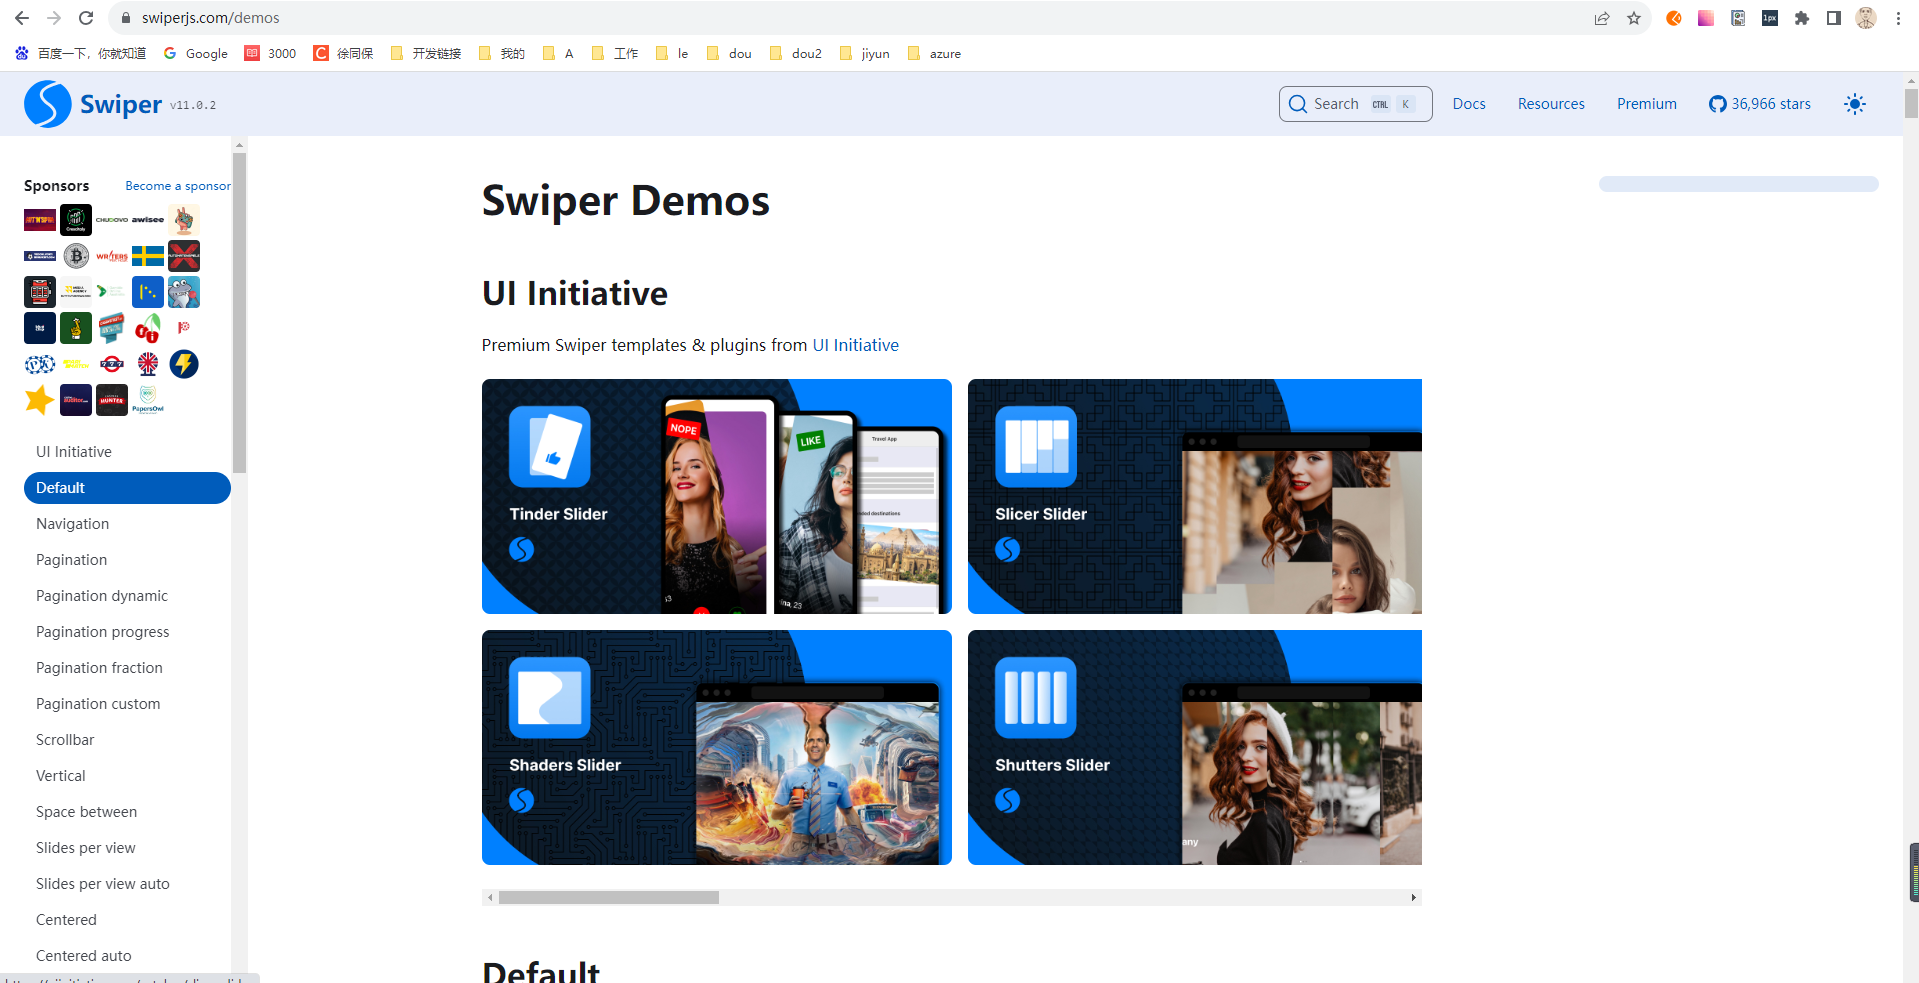This screenshot has height=983, width=1919.
Task: Click the Swiper logo in the header
Action: [93, 104]
